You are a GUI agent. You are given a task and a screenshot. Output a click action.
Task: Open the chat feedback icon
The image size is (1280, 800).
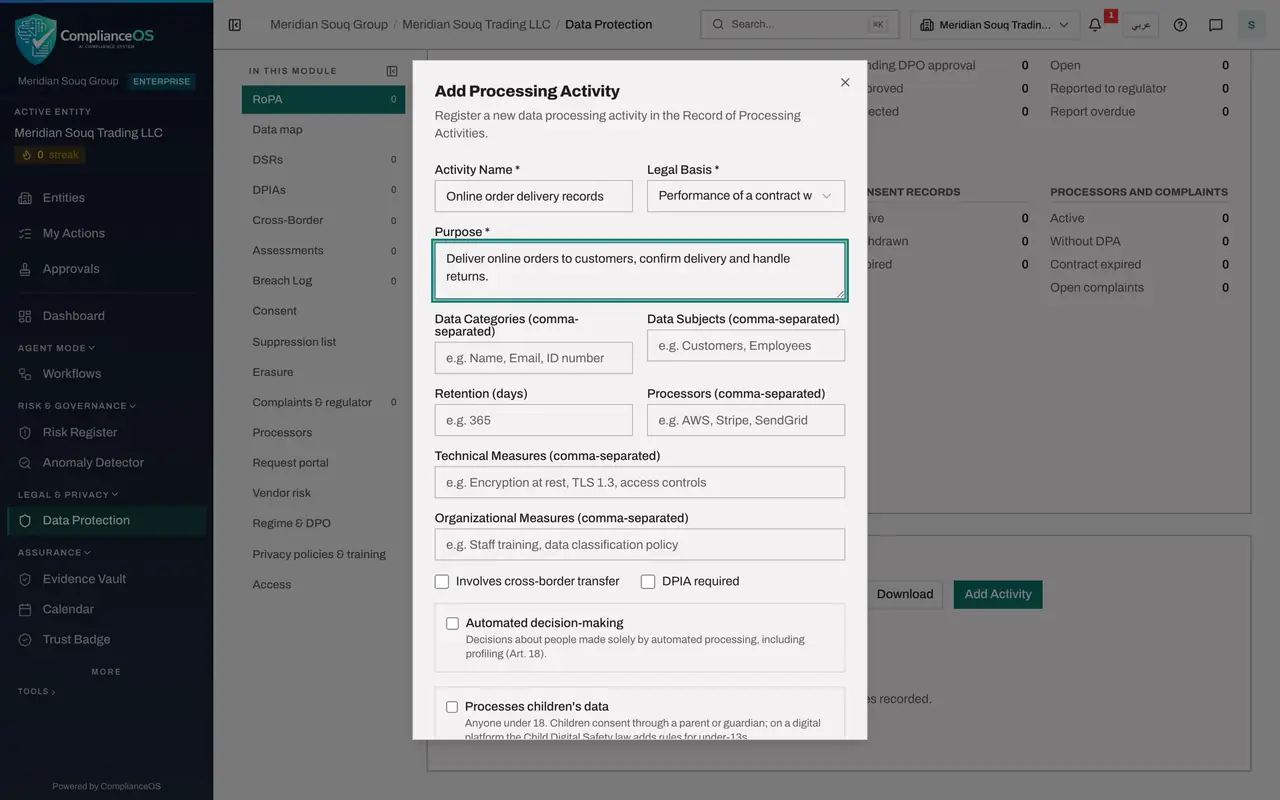[x=1216, y=25]
